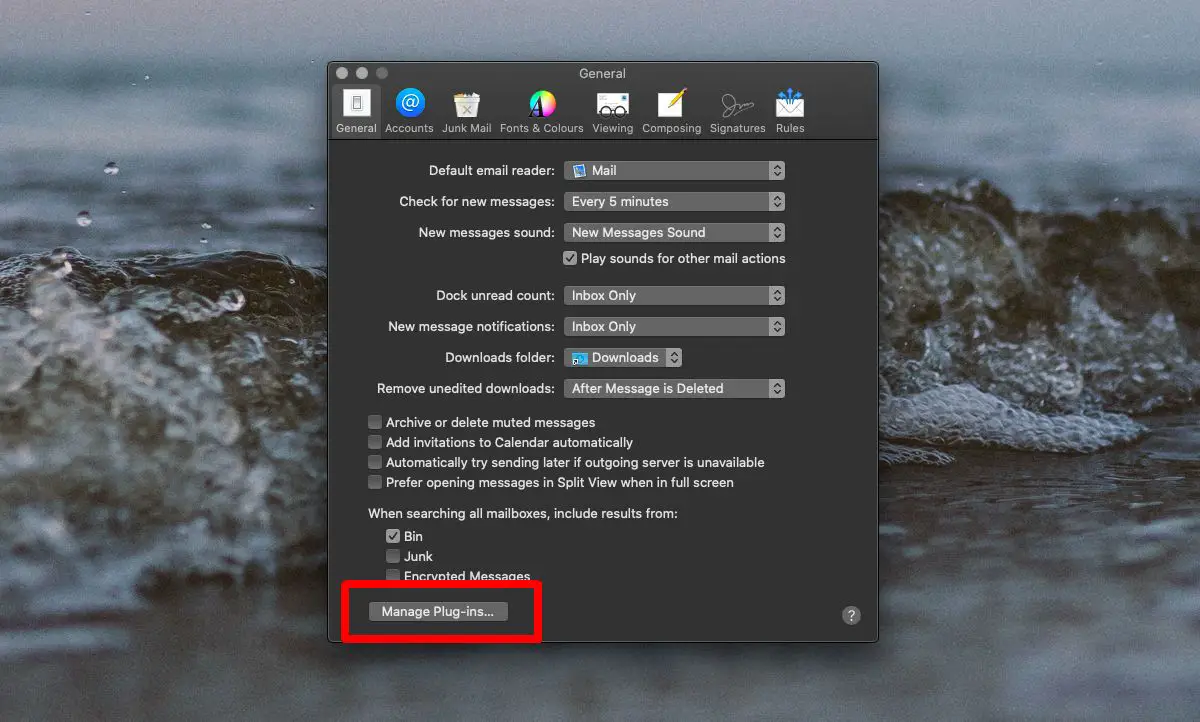Viewport: 1200px width, 722px height.
Task: Open the Accounts preferences pane
Action: point(410,104)
